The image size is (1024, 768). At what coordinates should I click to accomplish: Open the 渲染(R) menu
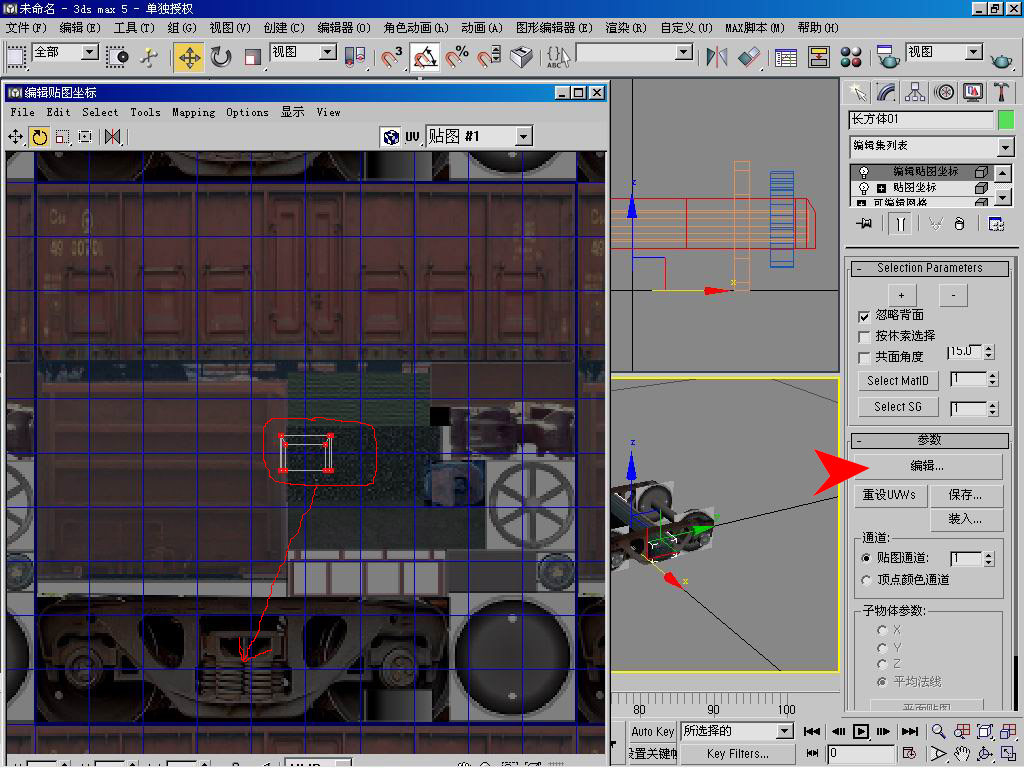click(625, 28)
